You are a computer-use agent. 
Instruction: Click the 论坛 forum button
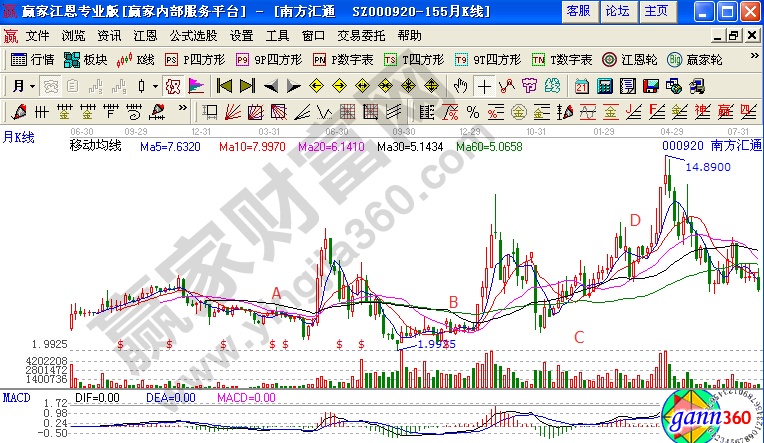tap(618, 11)
